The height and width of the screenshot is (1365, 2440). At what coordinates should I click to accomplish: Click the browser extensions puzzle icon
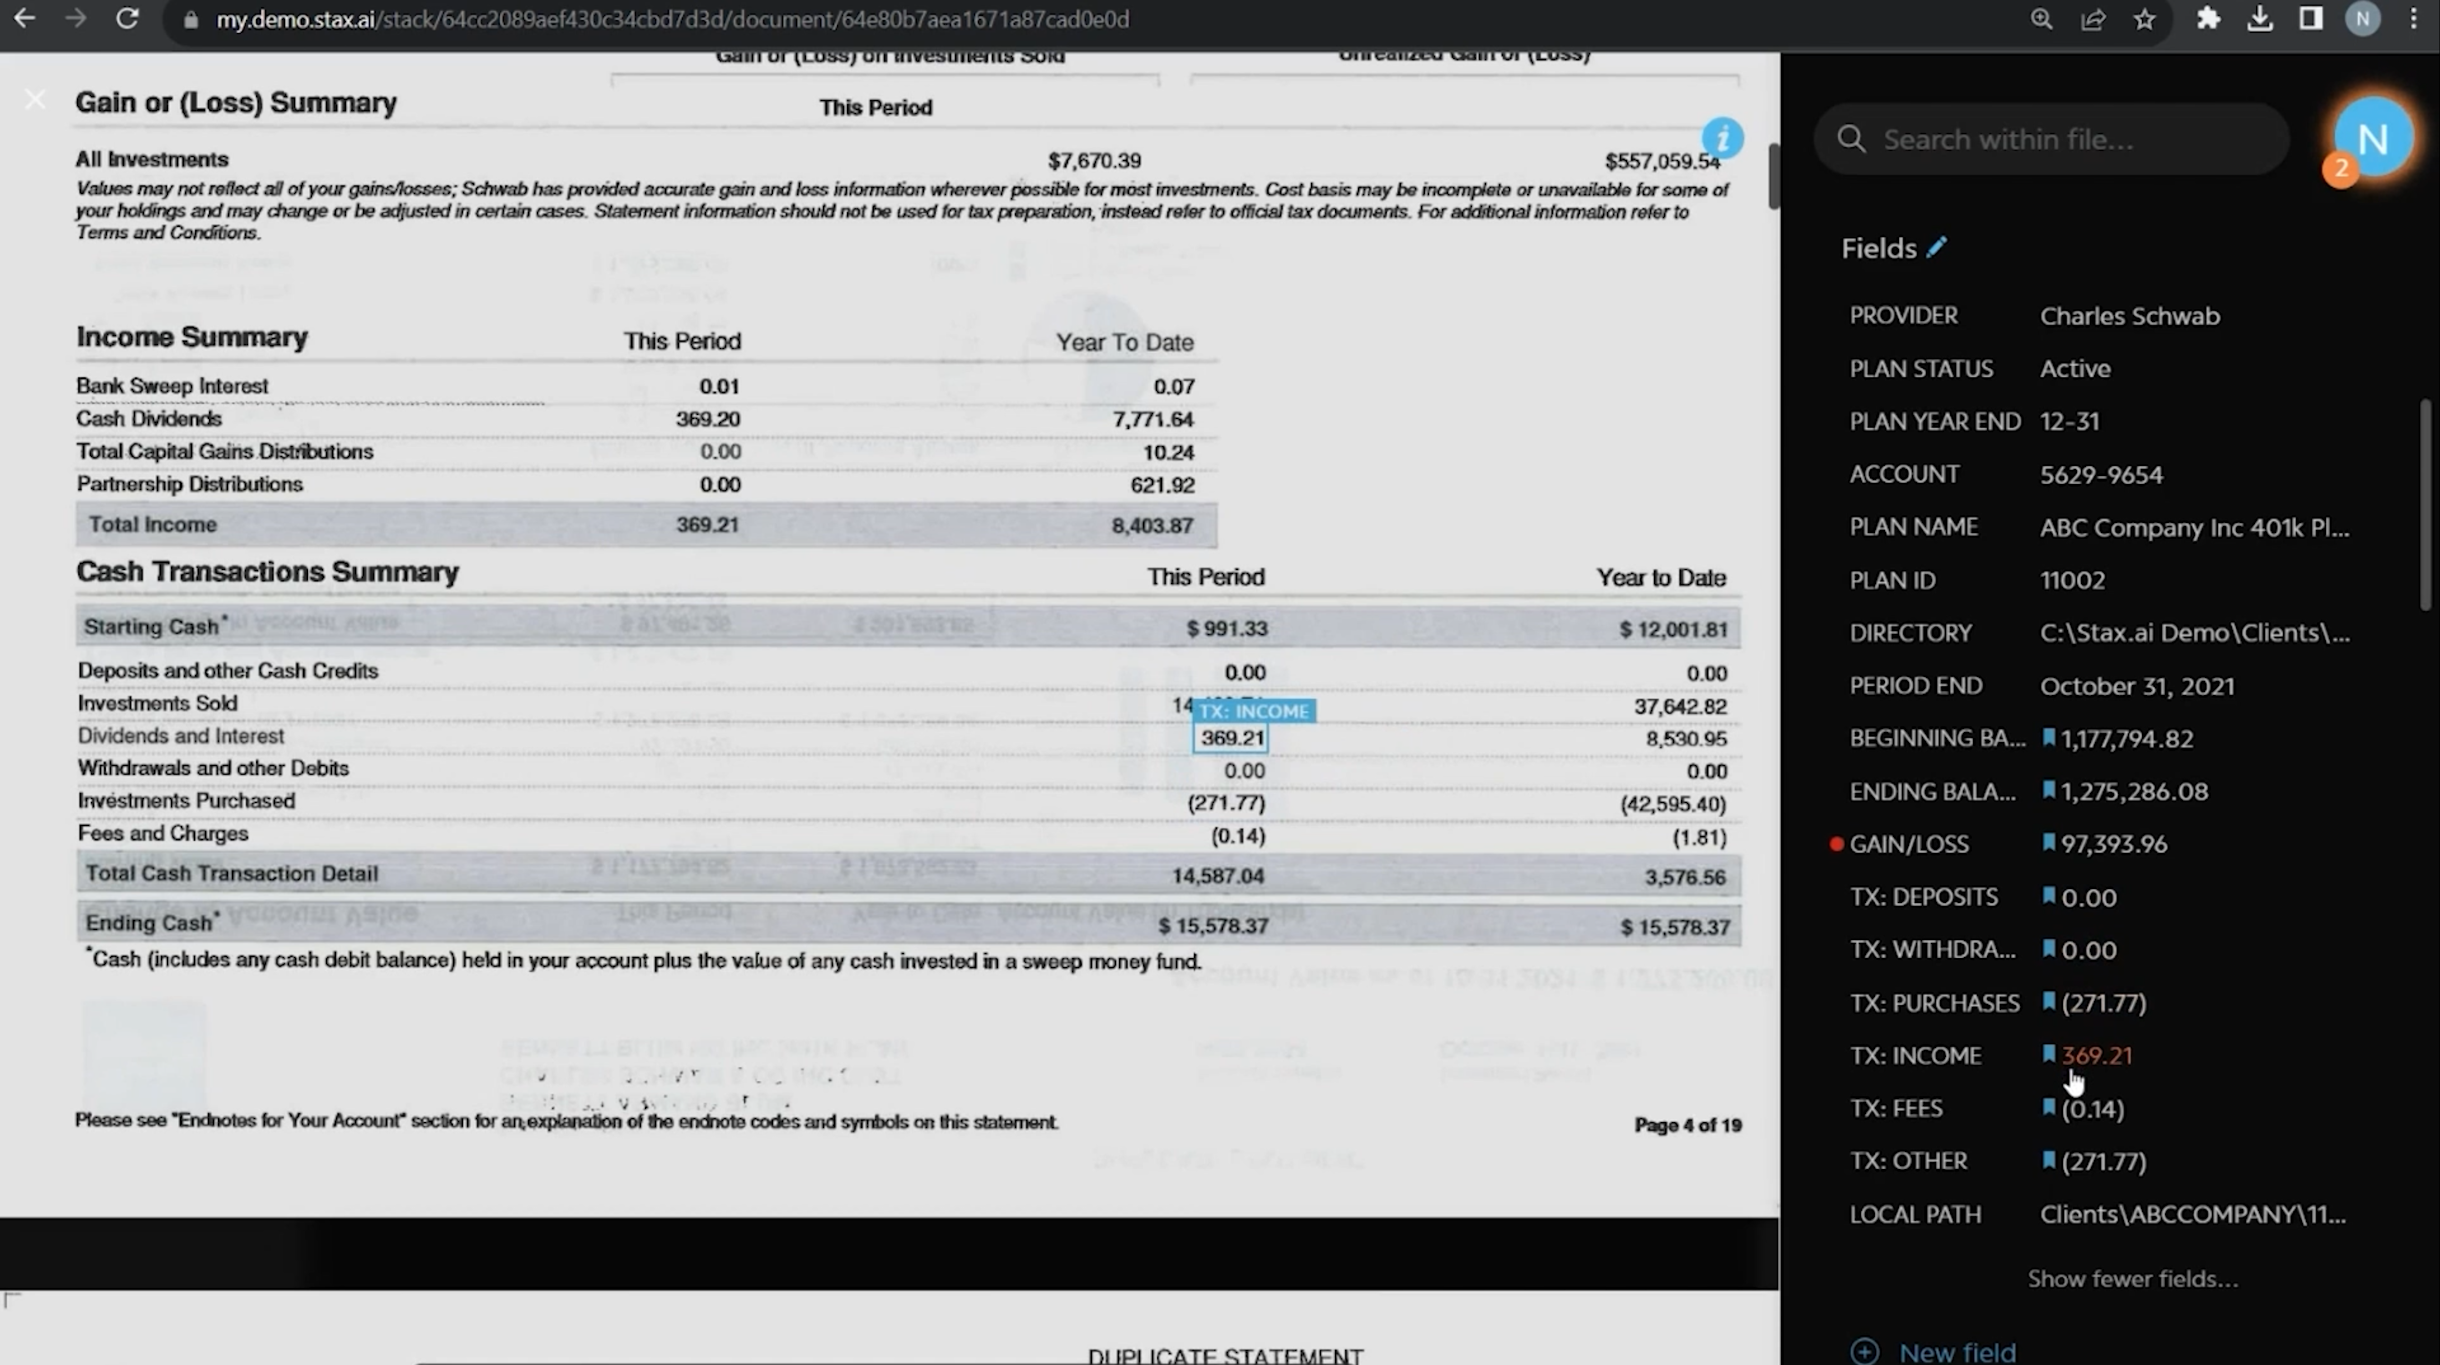[x=2208, y=19]
